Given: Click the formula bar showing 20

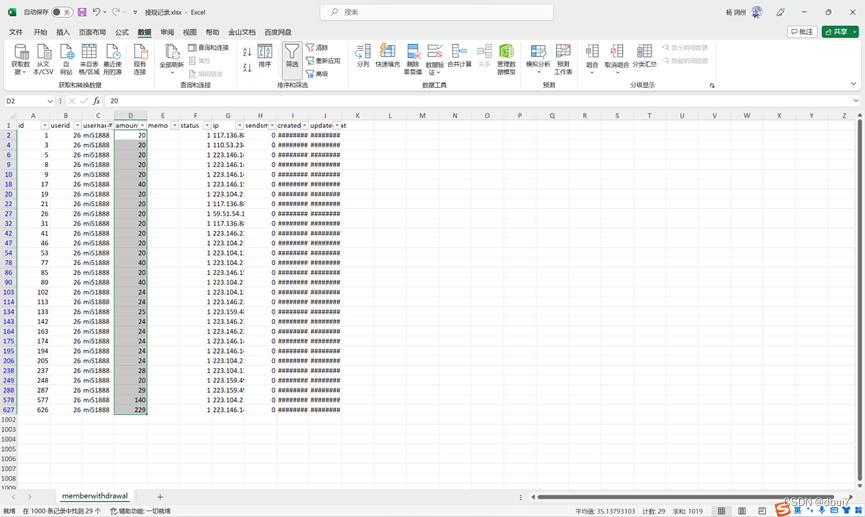Looking at the screenshot, I should point(477,101).
